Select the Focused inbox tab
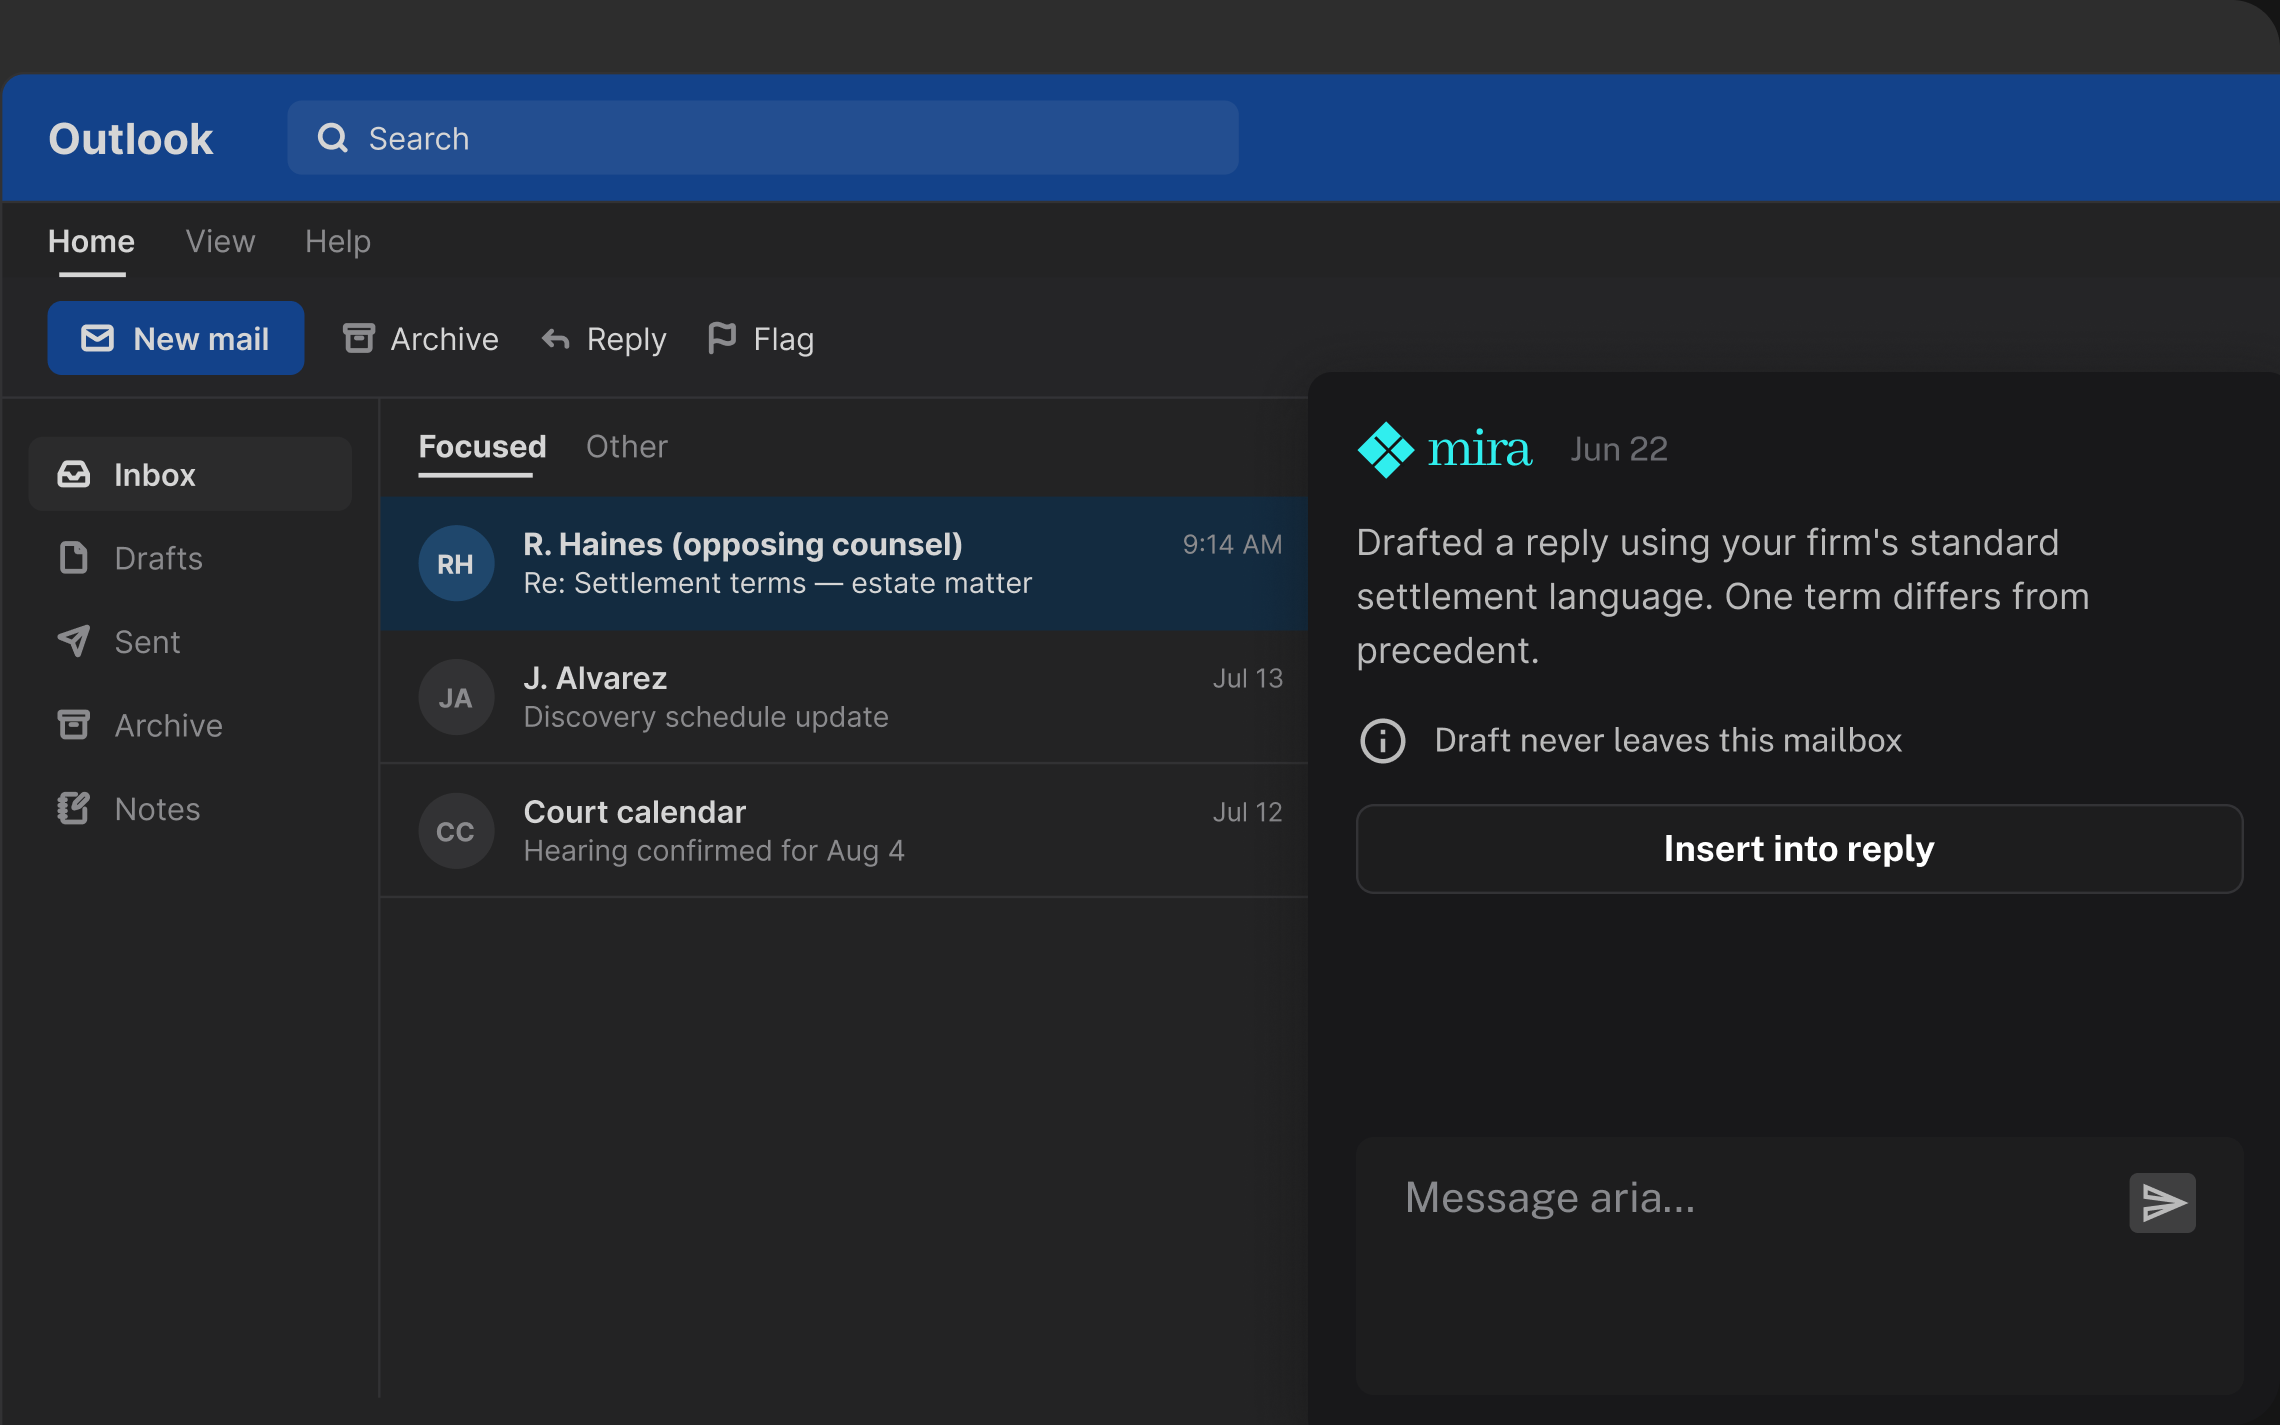 click(482, 446)
